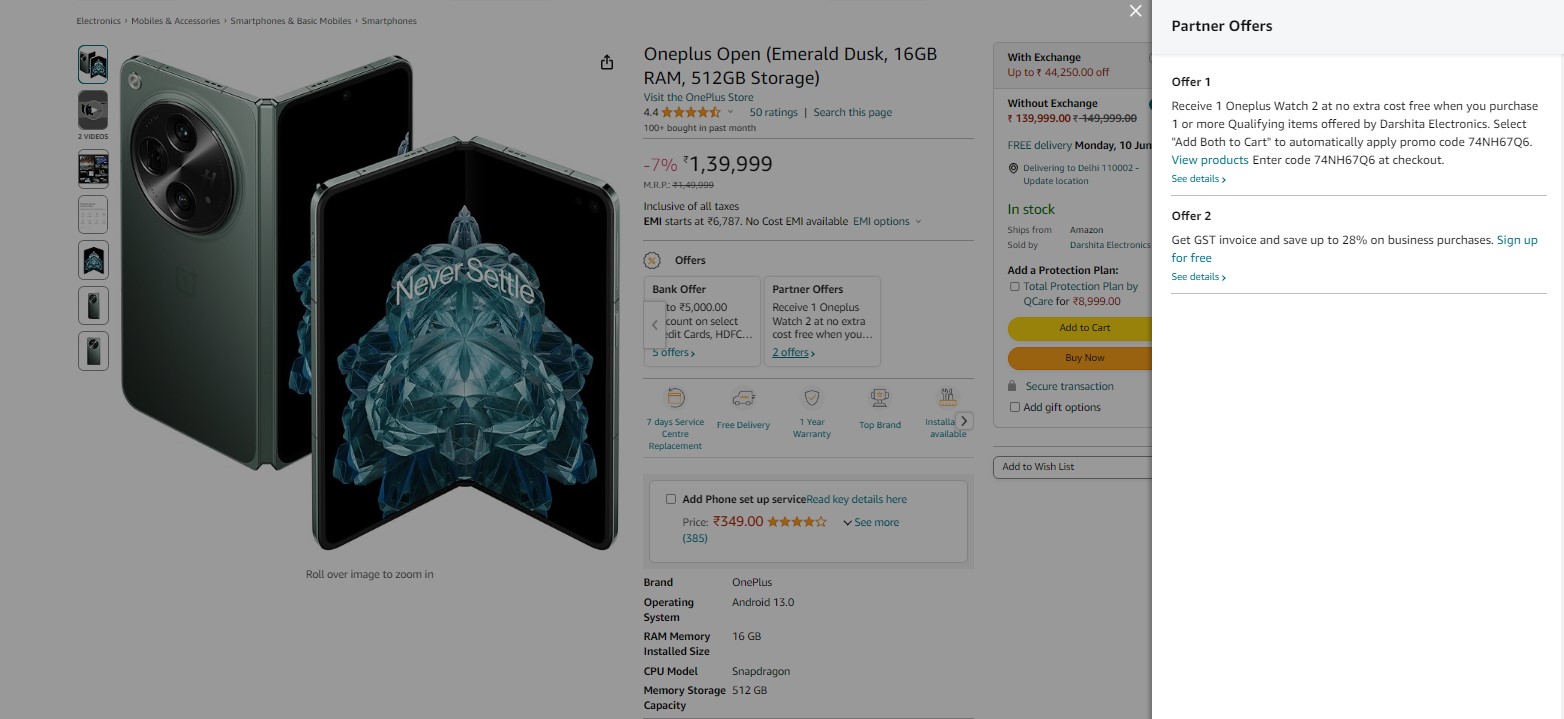
Task: Select the 2 VIDEOS thumbnail
Action: pos(93,110)
